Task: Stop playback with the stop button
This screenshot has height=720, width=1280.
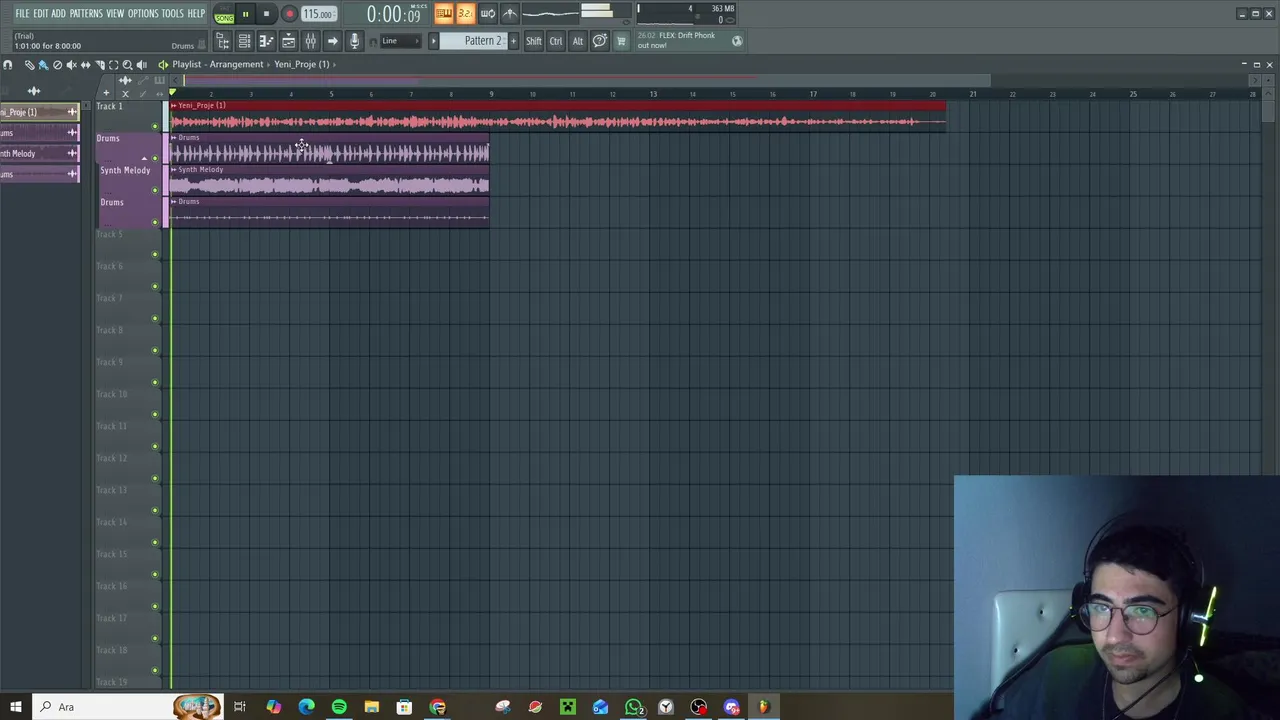Action: tap(266, 14)
